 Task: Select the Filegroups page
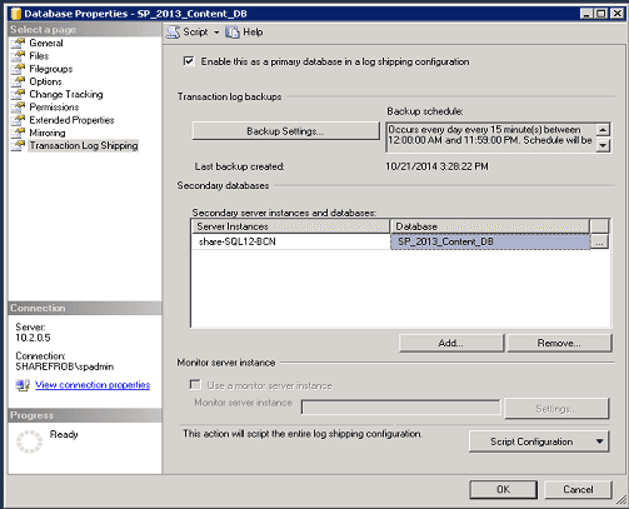[x=51, y=69]
